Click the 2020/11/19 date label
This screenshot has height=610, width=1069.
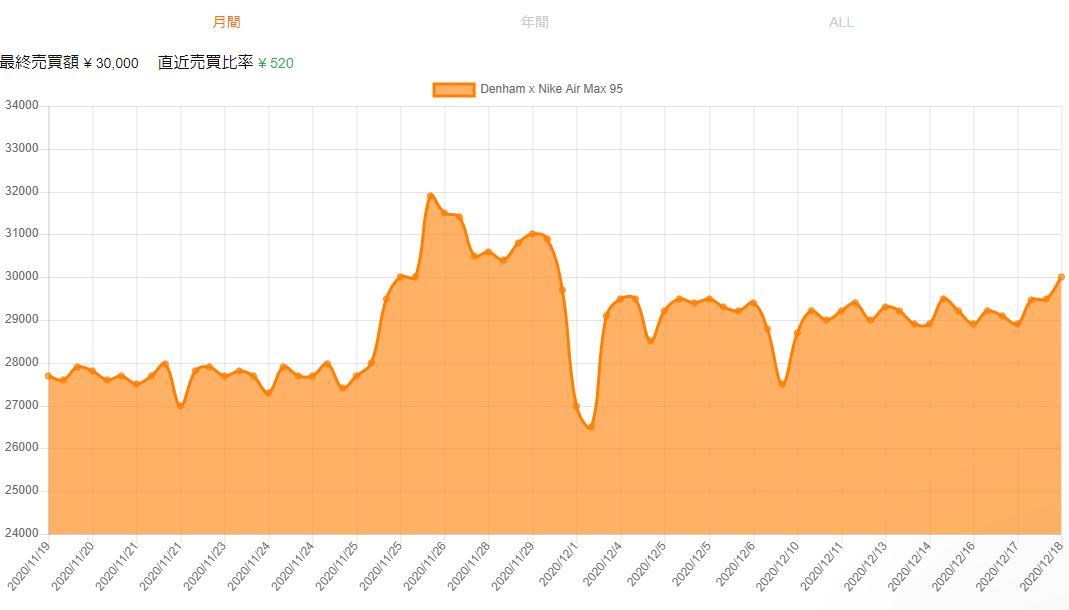coord(29,566)
